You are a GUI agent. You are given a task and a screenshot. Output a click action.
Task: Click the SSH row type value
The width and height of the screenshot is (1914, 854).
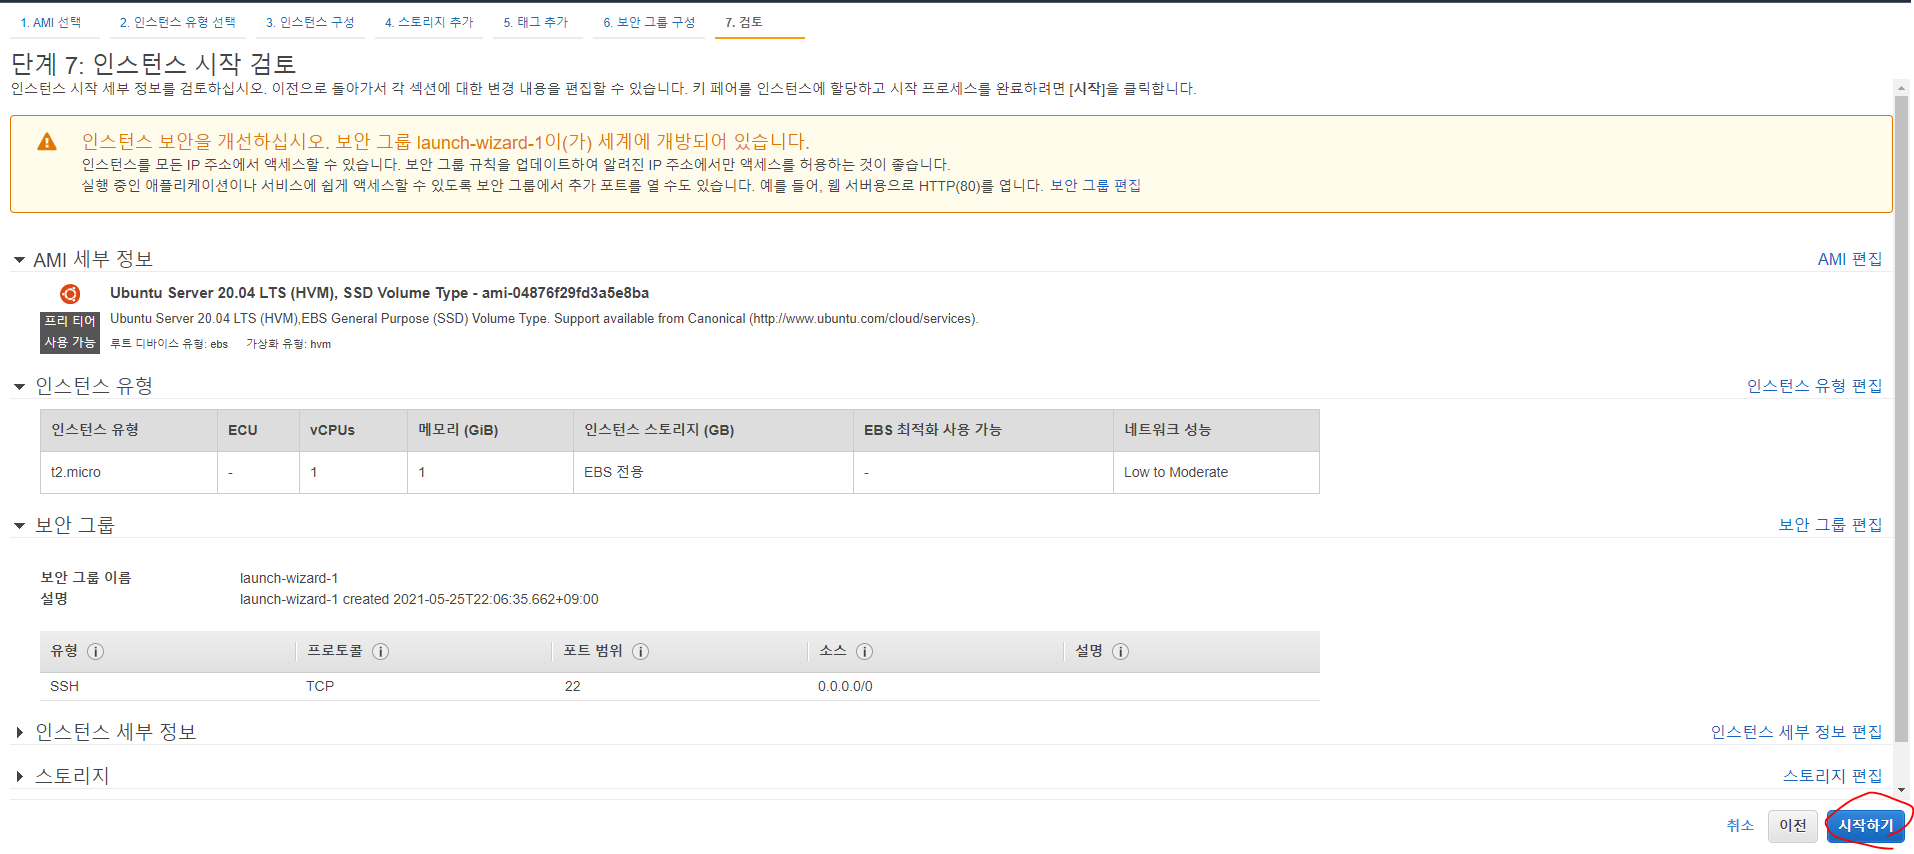65,686
